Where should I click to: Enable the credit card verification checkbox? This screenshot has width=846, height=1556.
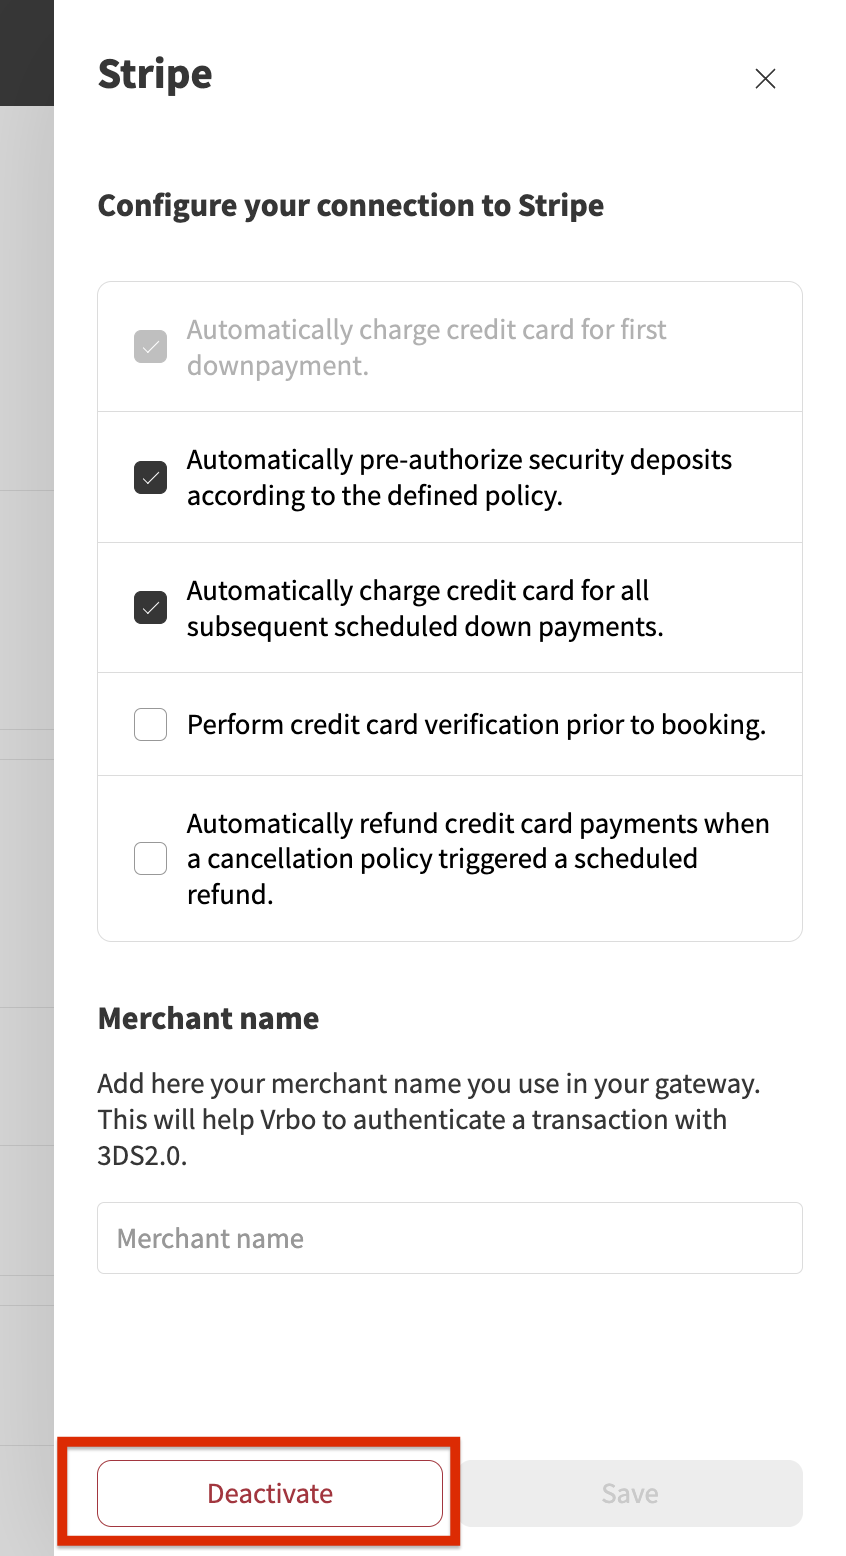151,724
